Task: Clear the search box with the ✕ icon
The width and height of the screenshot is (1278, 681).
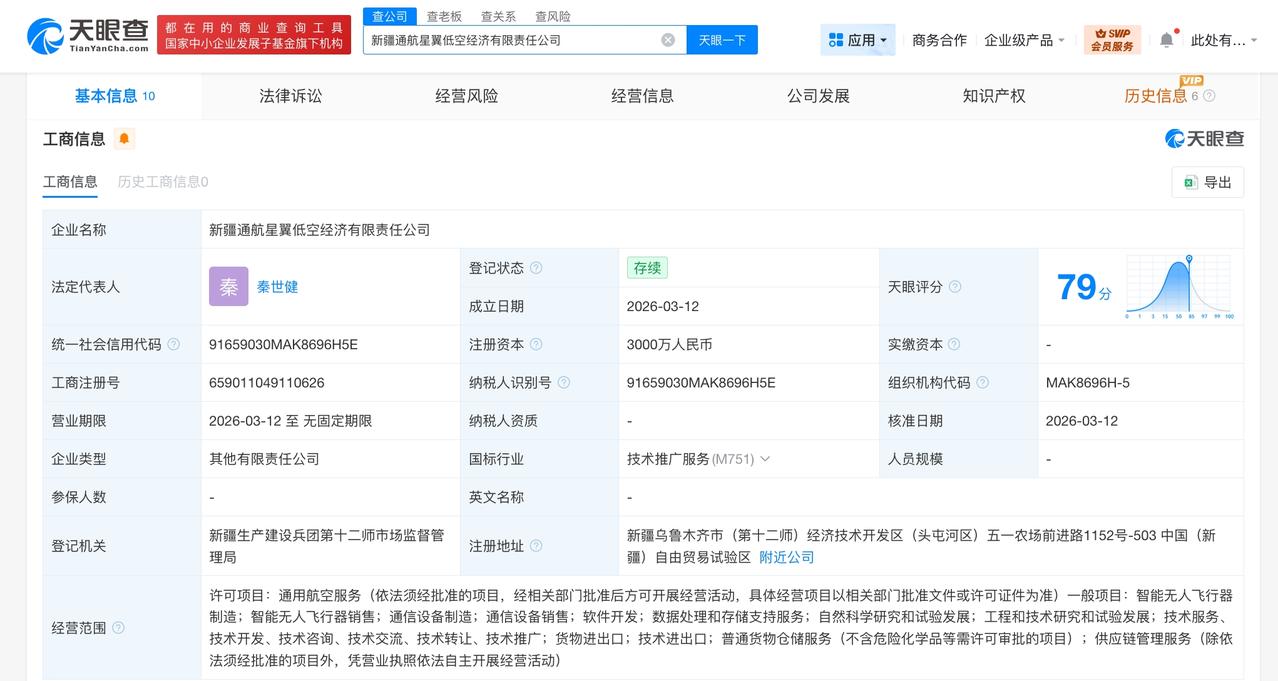Action: (666, 39)
